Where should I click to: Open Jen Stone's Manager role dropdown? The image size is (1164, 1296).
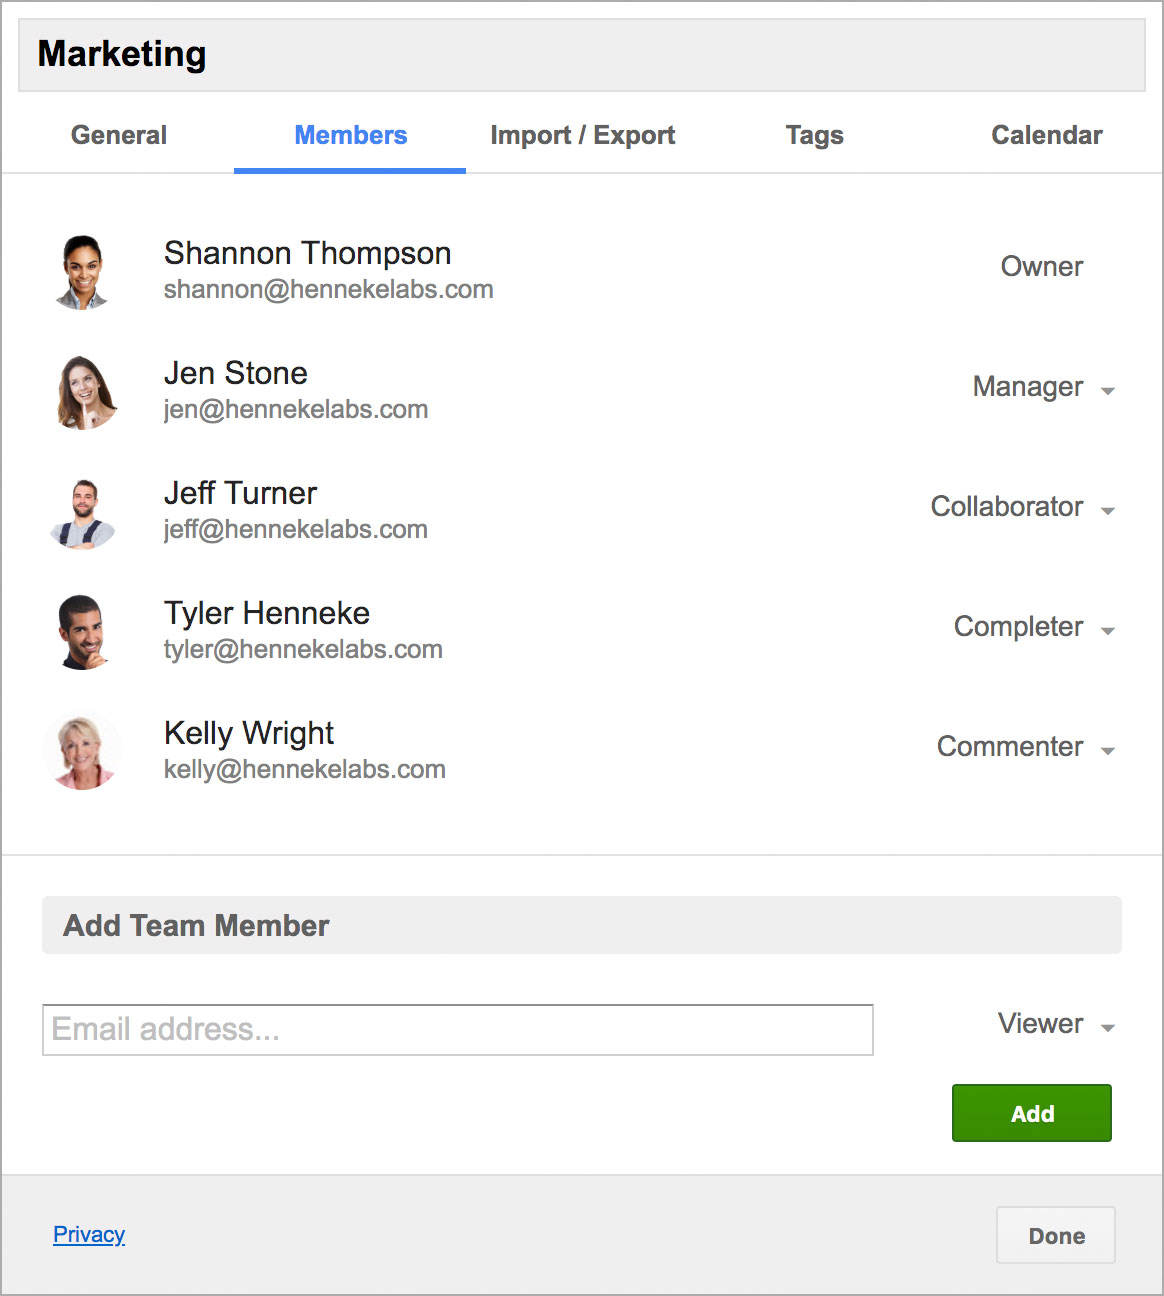coord(1043,388)
